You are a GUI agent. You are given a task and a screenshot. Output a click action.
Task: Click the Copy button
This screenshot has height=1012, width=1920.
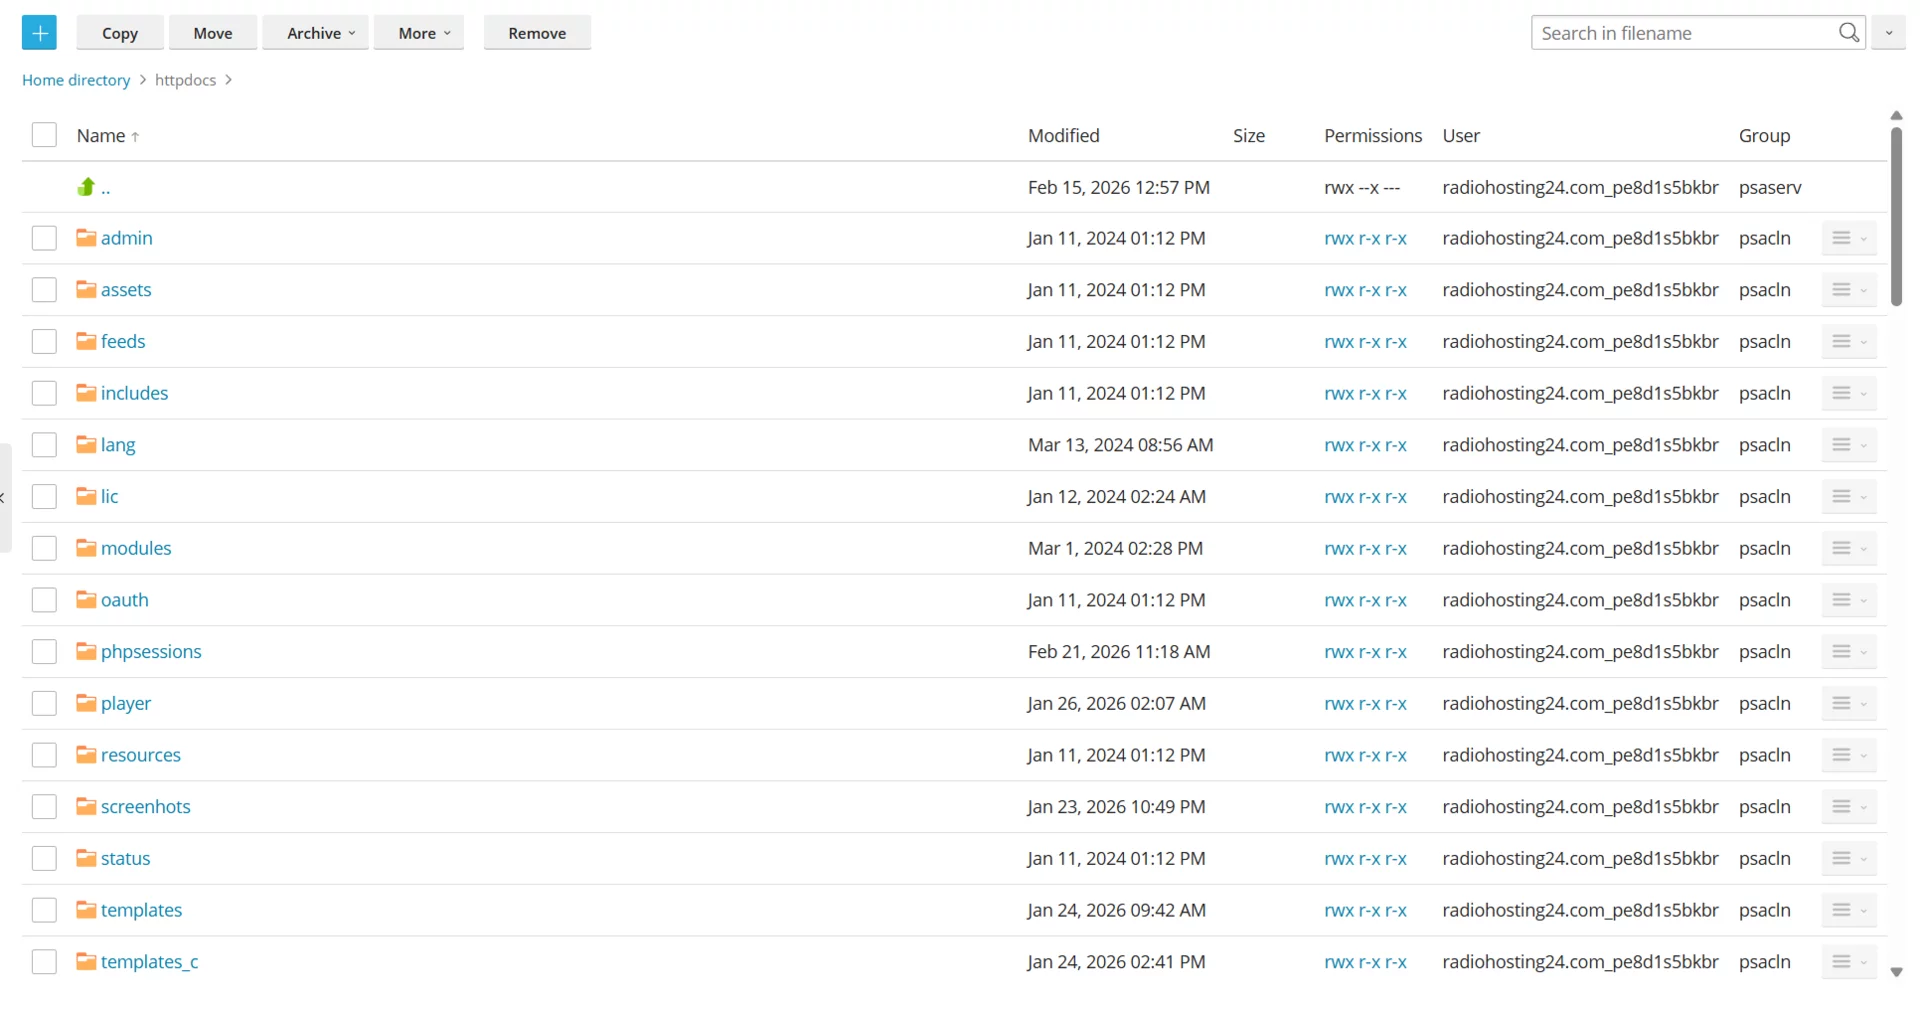(119, 32)
